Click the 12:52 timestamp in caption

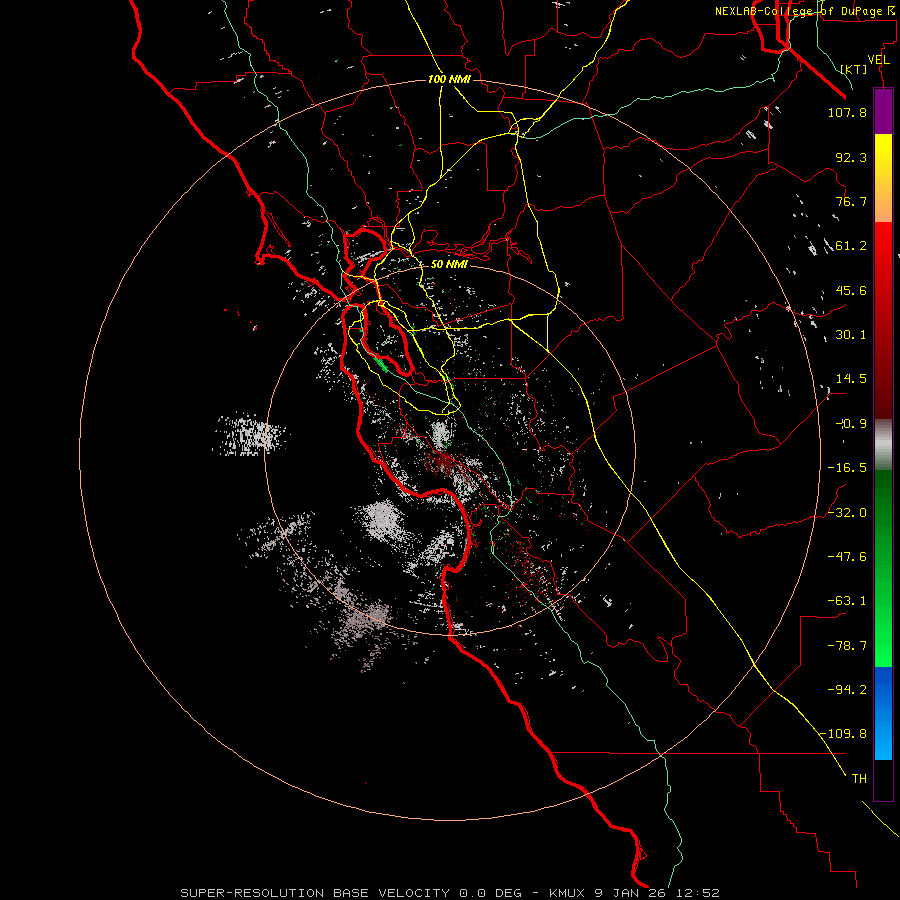(x=697, y=893)
